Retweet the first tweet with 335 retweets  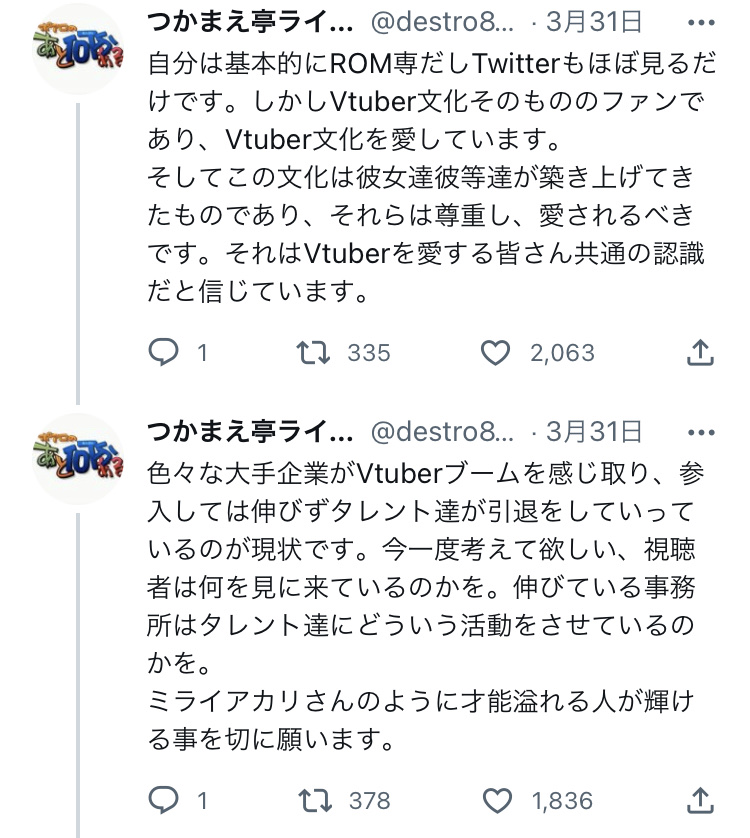tap(313, 352)
